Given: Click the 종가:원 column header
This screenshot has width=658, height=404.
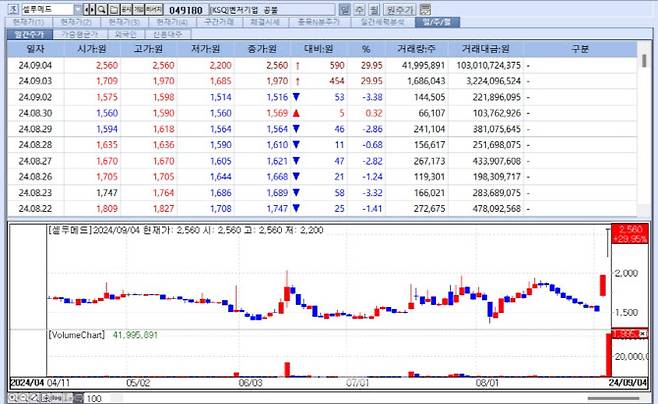Looking at the screenshot, I should (x=262, y=49).
